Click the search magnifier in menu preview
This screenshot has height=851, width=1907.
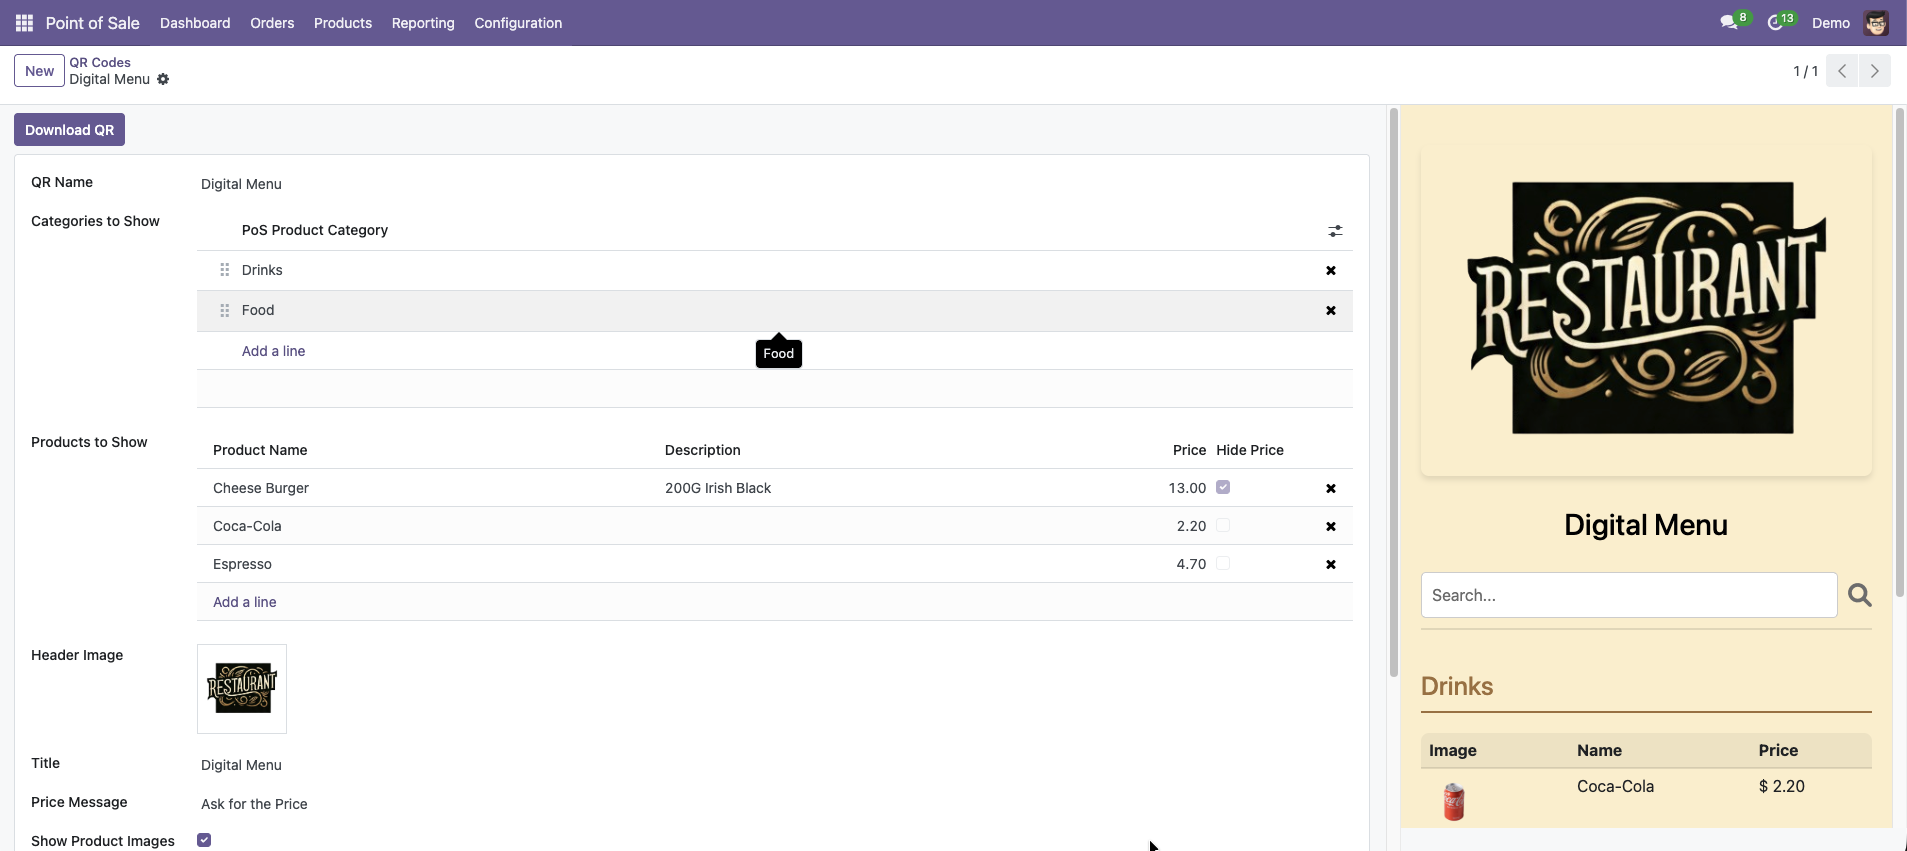click(x=1860, y=595)
